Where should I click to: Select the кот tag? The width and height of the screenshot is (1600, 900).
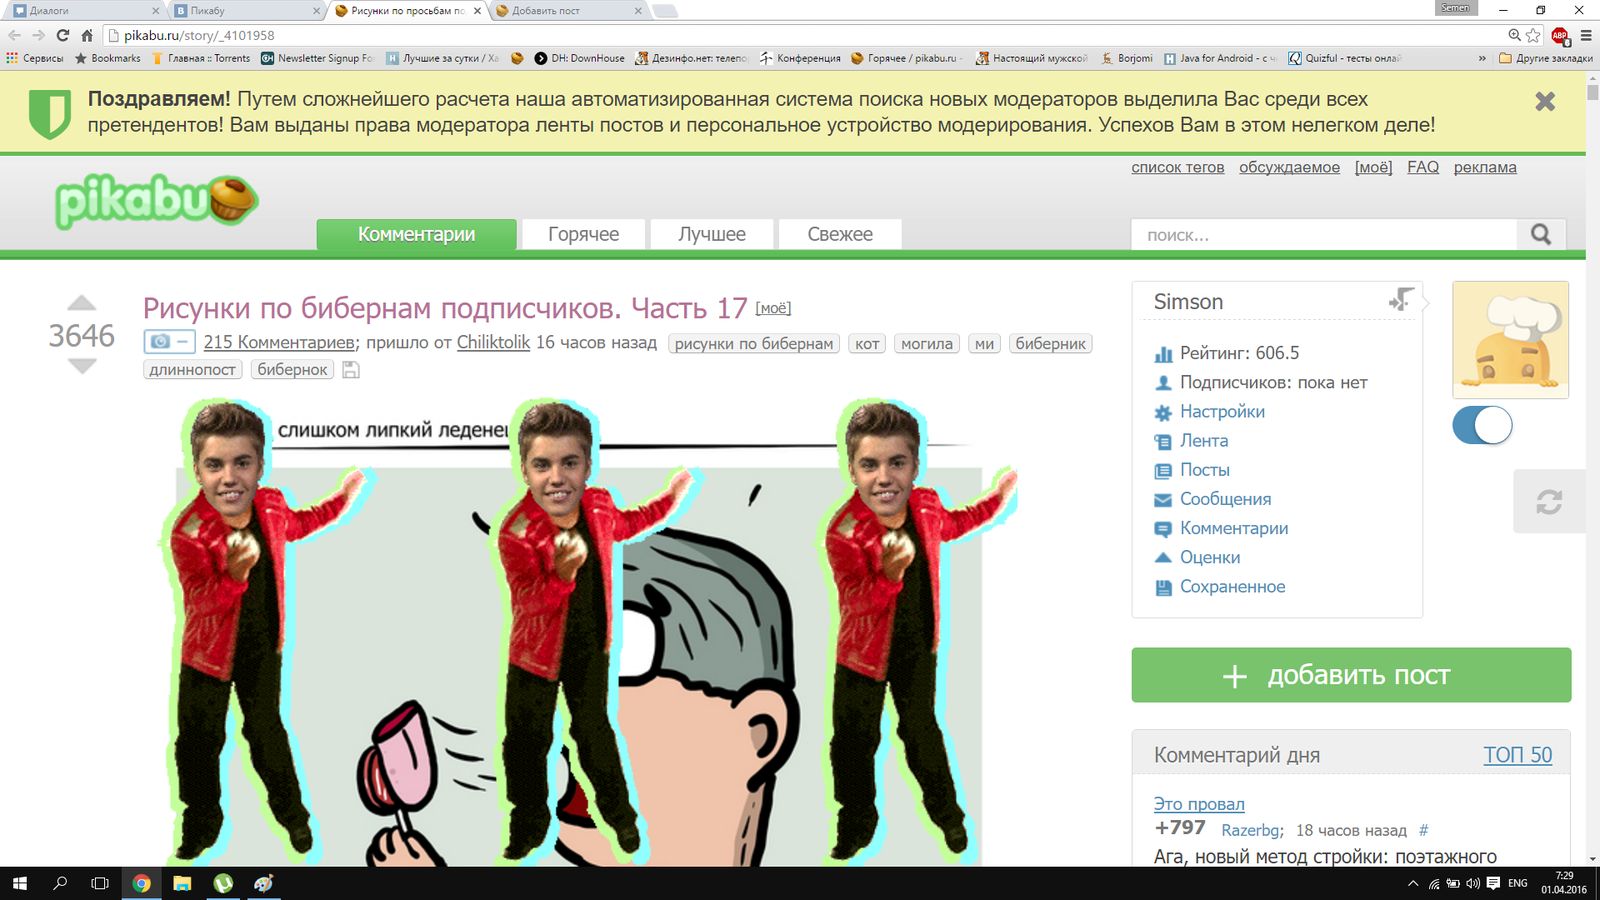(x=867, y=343)
